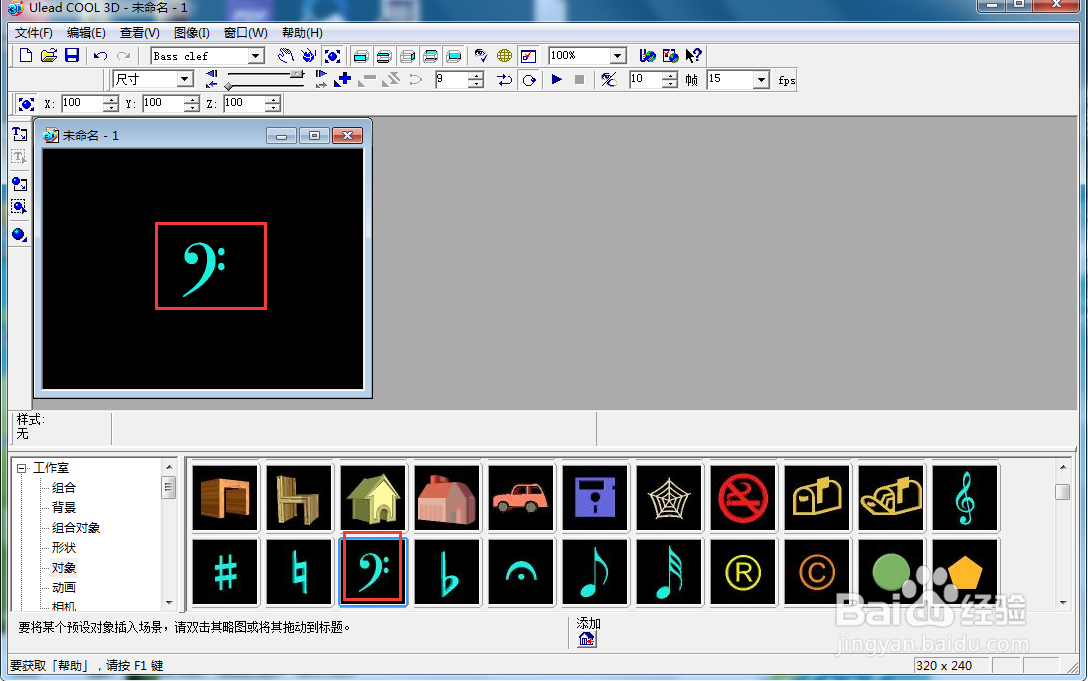Add a key frame with plus icon
This screenshot has height=681, width=1088.
[x=343, y=80]
